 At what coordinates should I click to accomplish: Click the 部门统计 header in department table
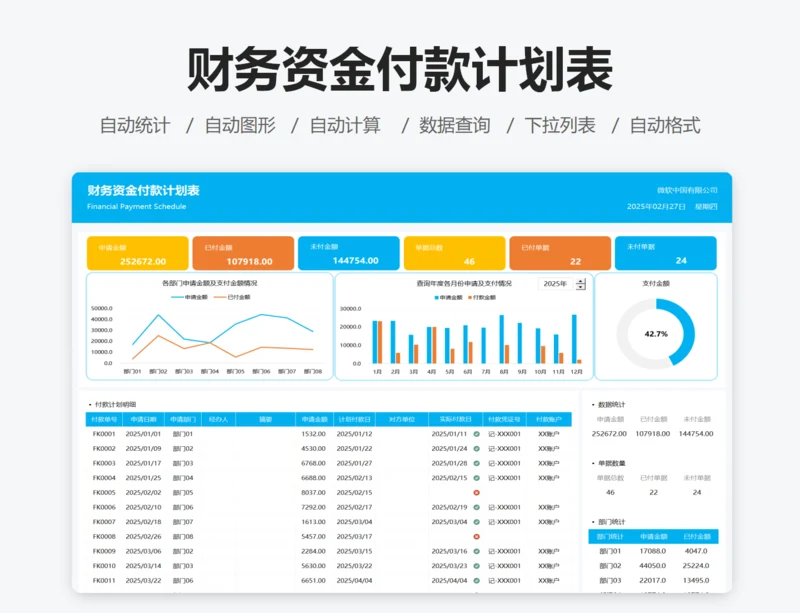pyautogui.click(x=610, y=536)
